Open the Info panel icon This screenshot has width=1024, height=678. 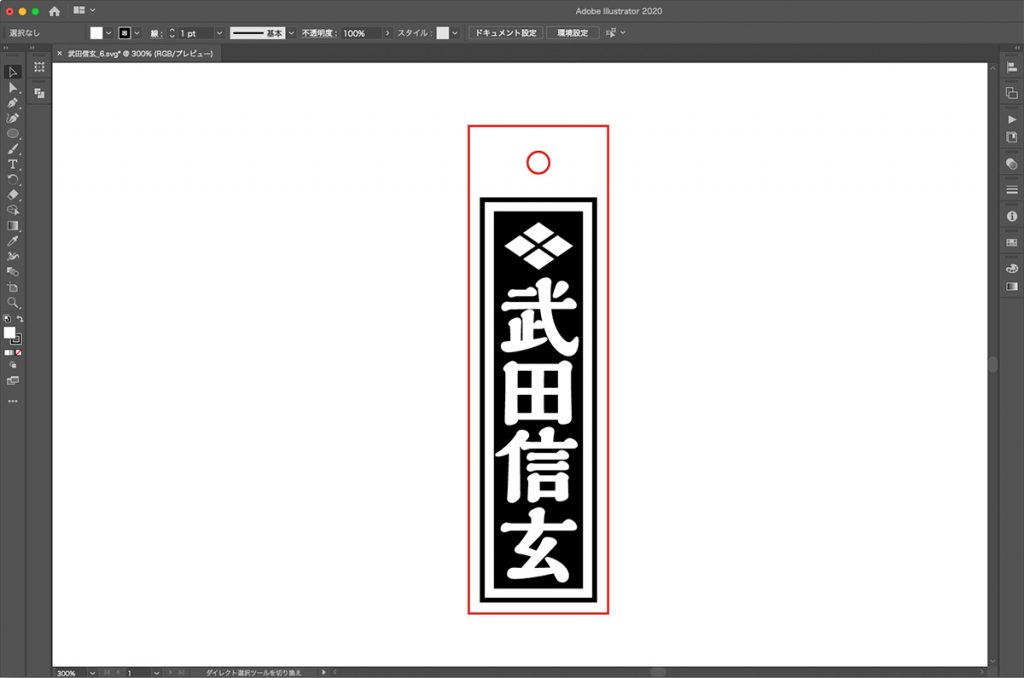[x=1012, y=216]
